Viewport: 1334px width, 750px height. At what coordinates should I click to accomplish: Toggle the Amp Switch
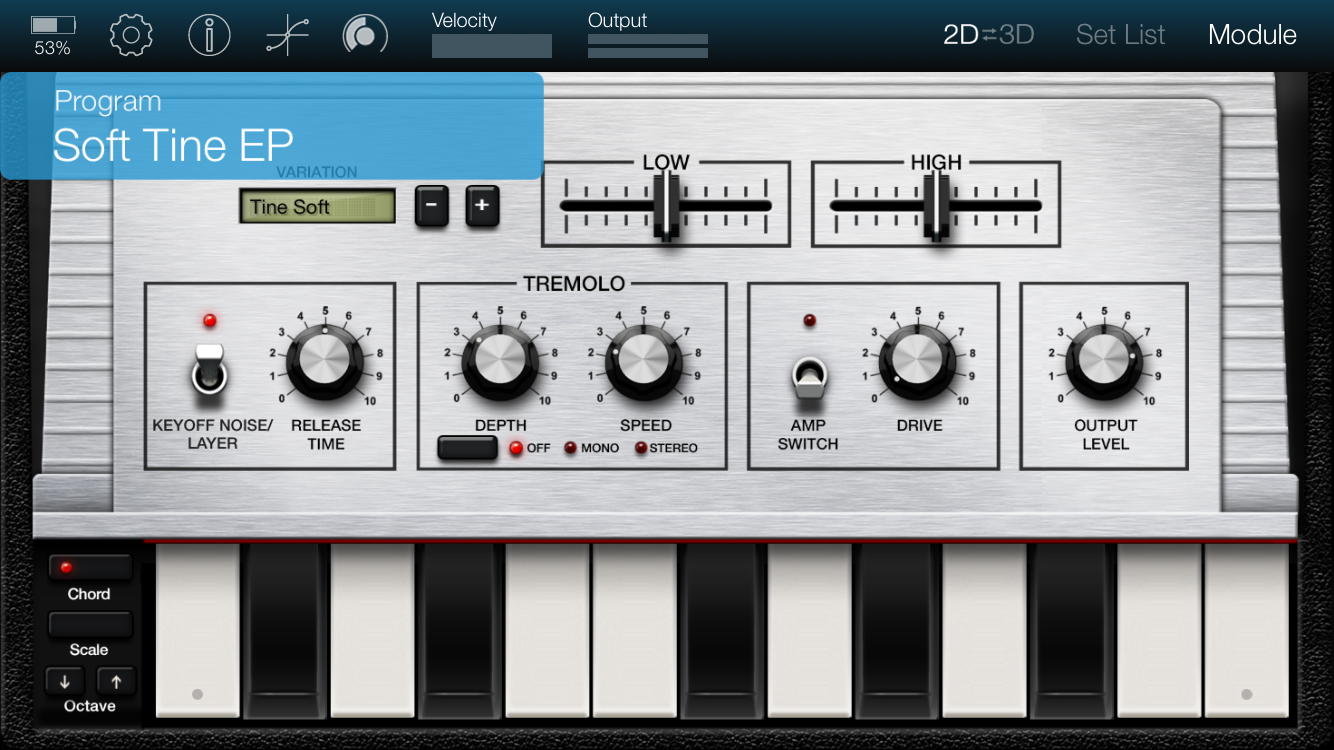[x=808, y=377]
